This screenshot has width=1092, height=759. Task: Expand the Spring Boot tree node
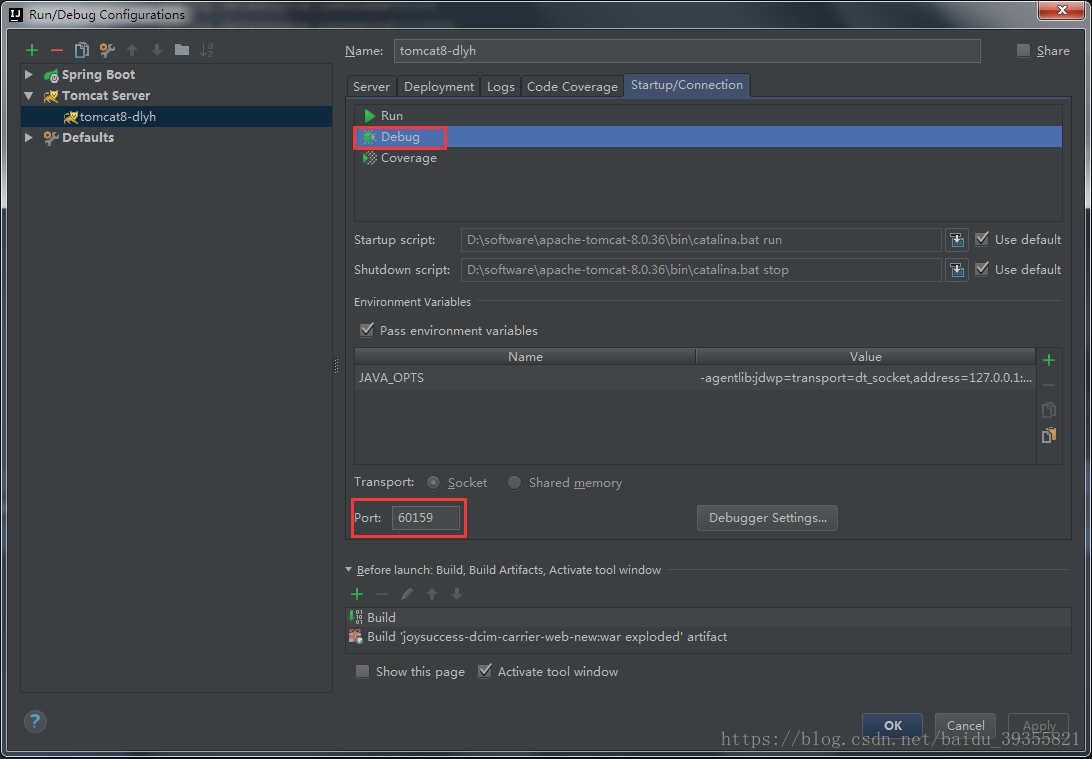[29, 75]
